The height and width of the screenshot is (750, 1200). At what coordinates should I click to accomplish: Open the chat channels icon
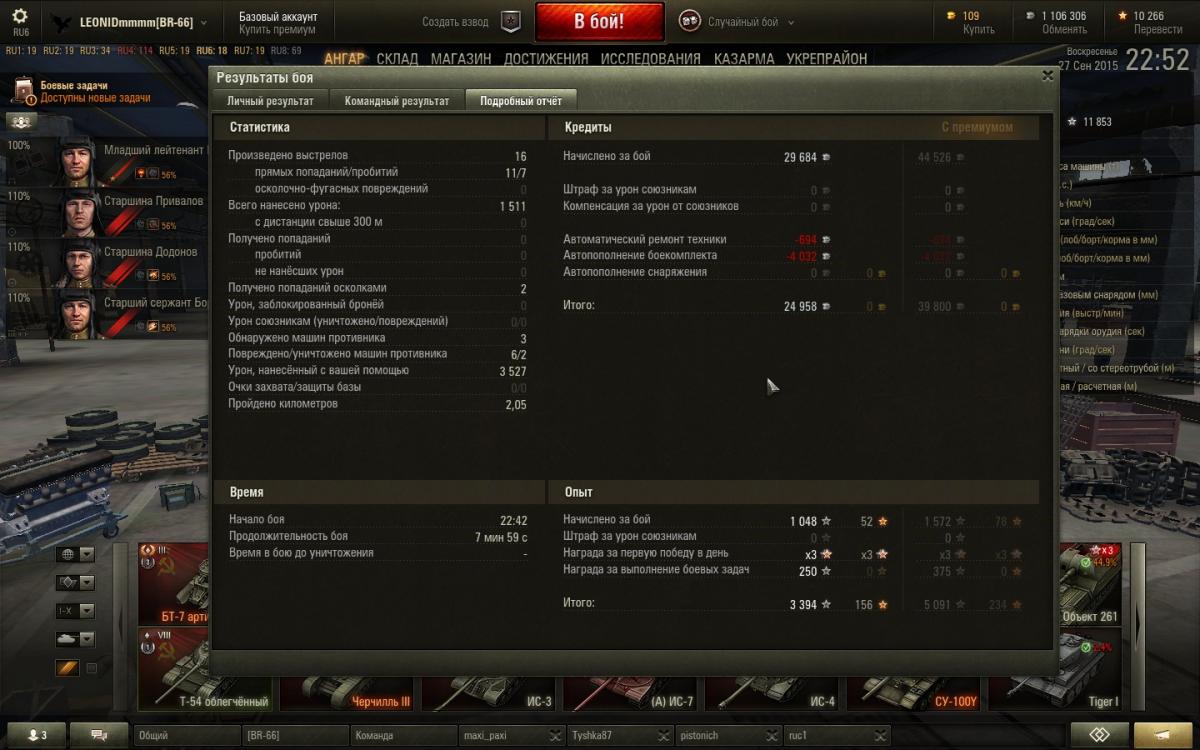(99, 735)
